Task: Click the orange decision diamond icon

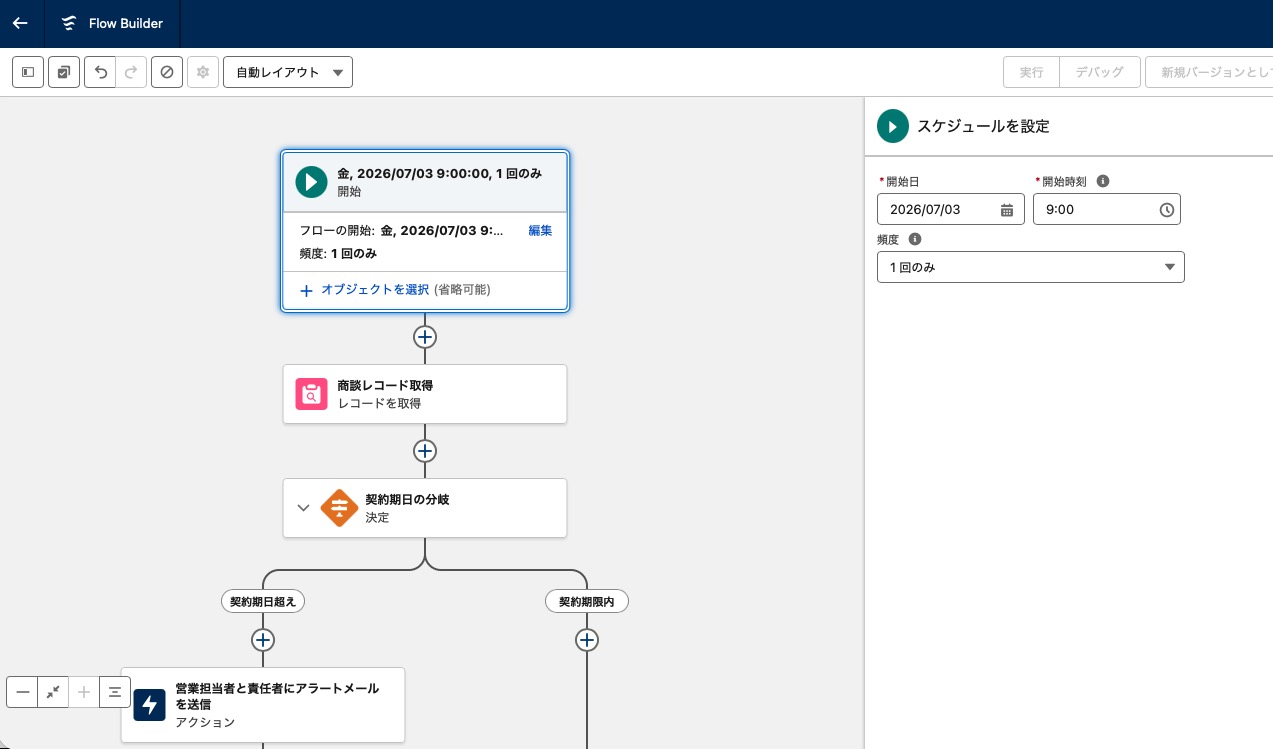Action: pos(340,508)
